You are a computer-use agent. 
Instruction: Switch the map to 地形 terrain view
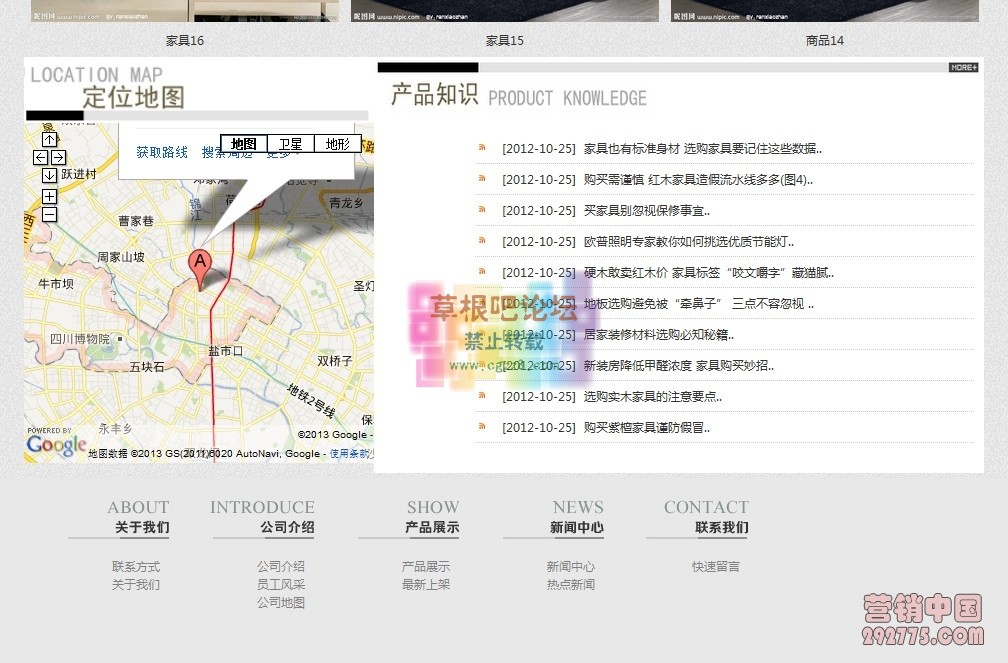336,143
